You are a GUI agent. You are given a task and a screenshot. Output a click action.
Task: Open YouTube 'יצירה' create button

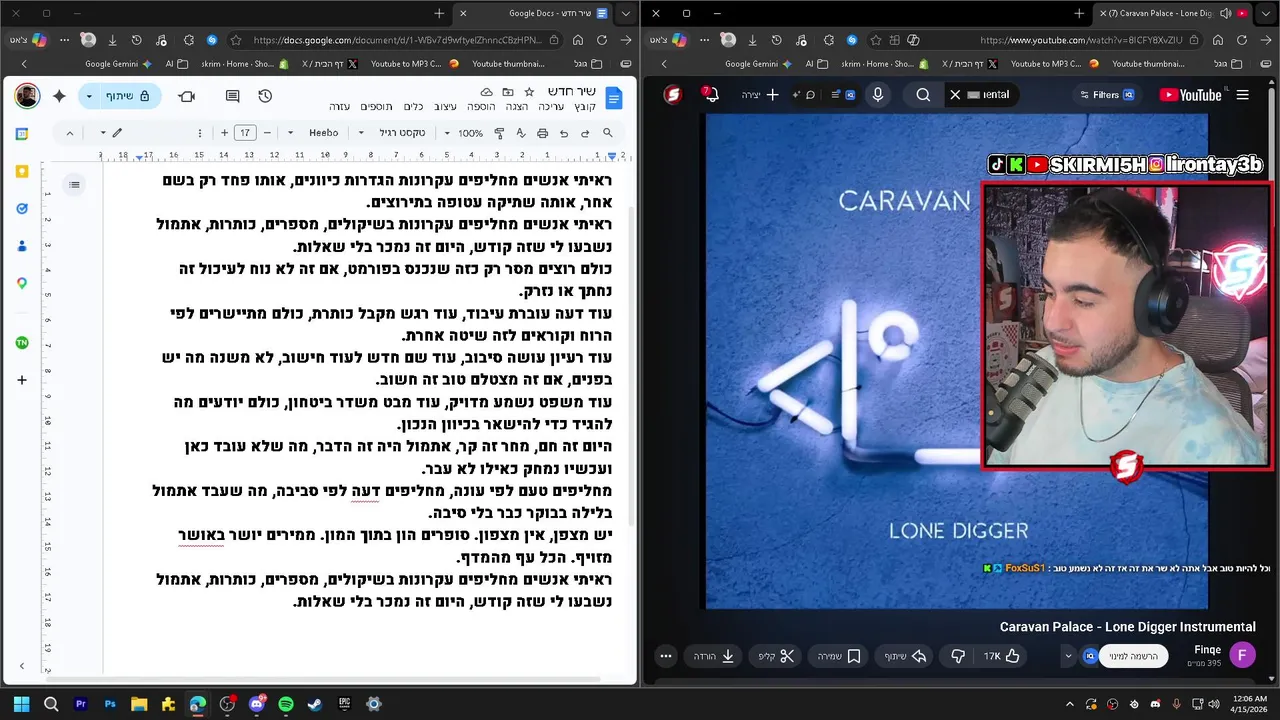point(761,95)
